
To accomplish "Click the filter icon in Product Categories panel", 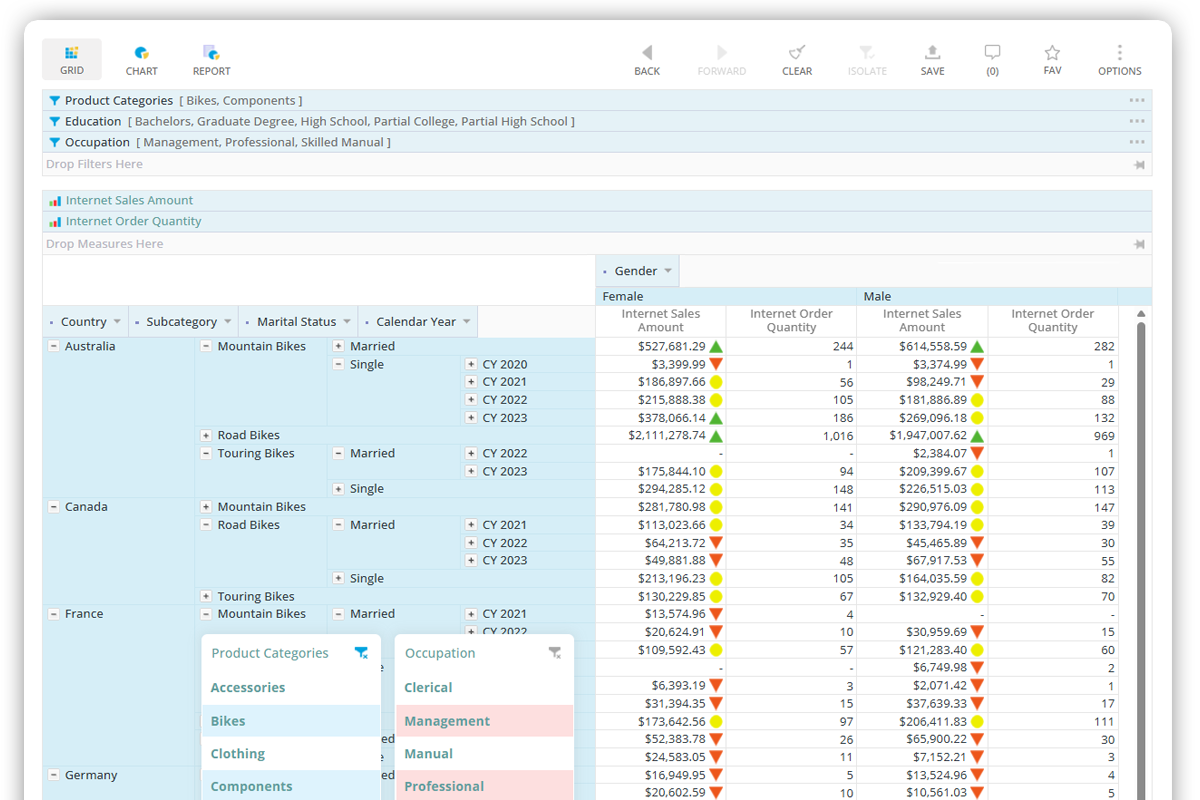I will 361,653.
